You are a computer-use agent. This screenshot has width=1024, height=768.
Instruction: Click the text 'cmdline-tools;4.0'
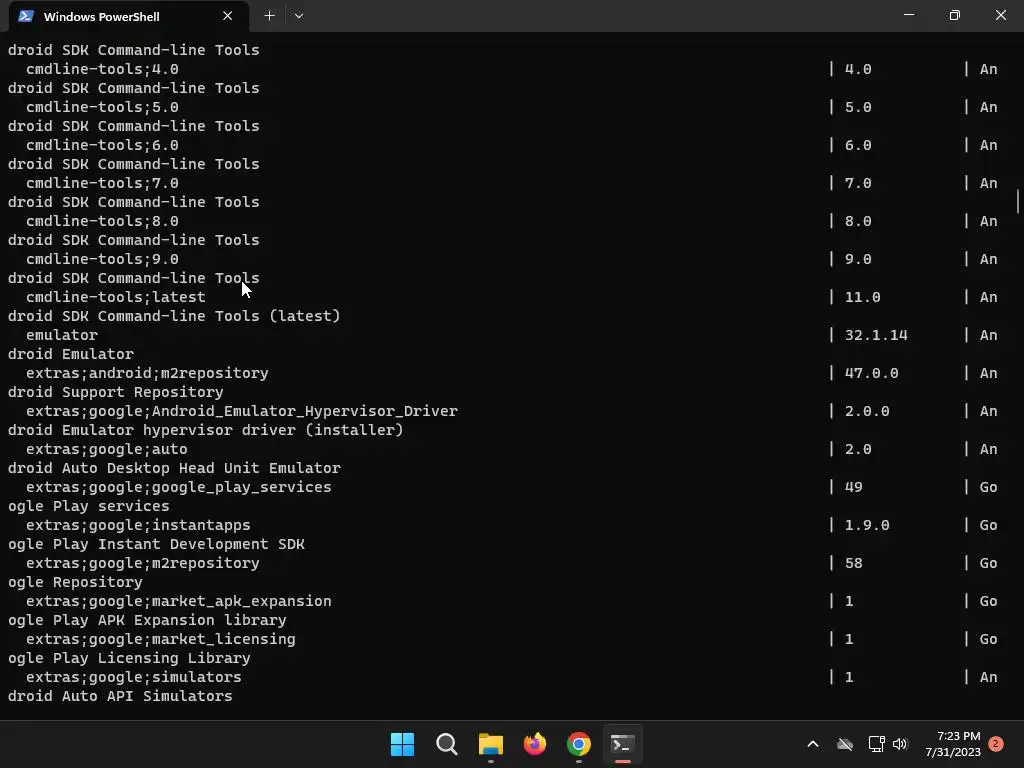103,69
